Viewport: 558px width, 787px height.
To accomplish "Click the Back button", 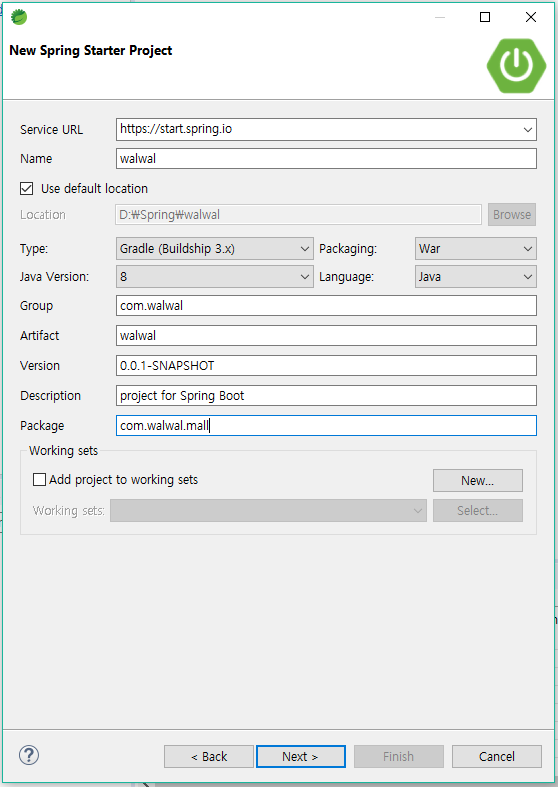I will click(x=209, y=756).
